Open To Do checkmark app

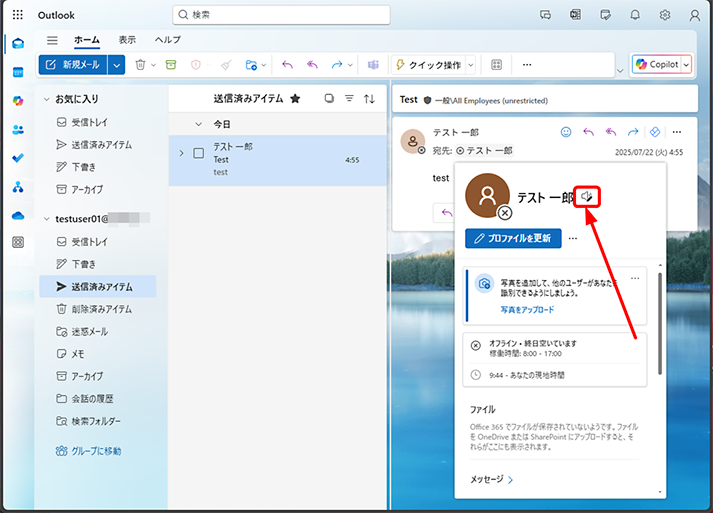click(x=18, y=158)
